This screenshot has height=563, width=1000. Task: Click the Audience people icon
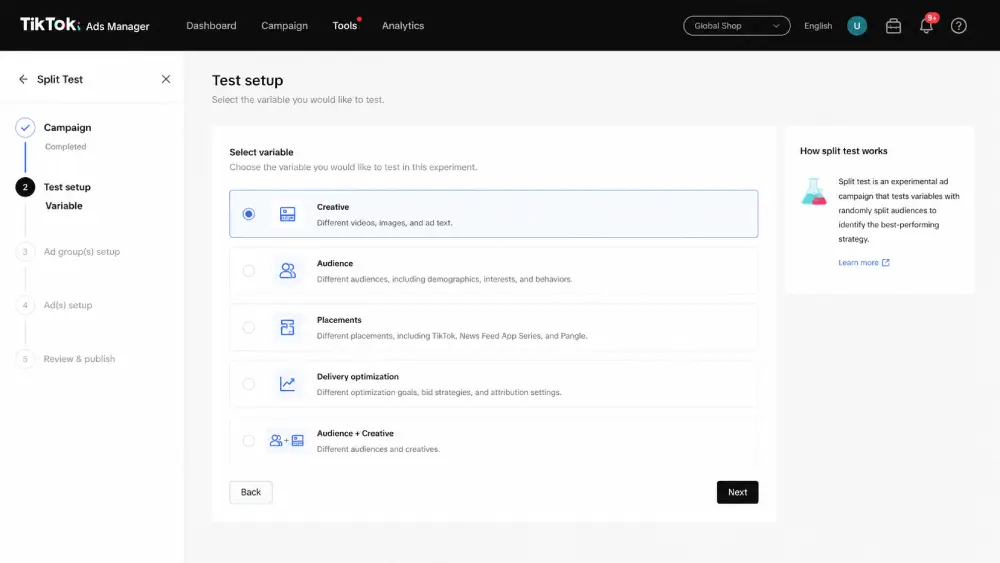pos(288,270)
